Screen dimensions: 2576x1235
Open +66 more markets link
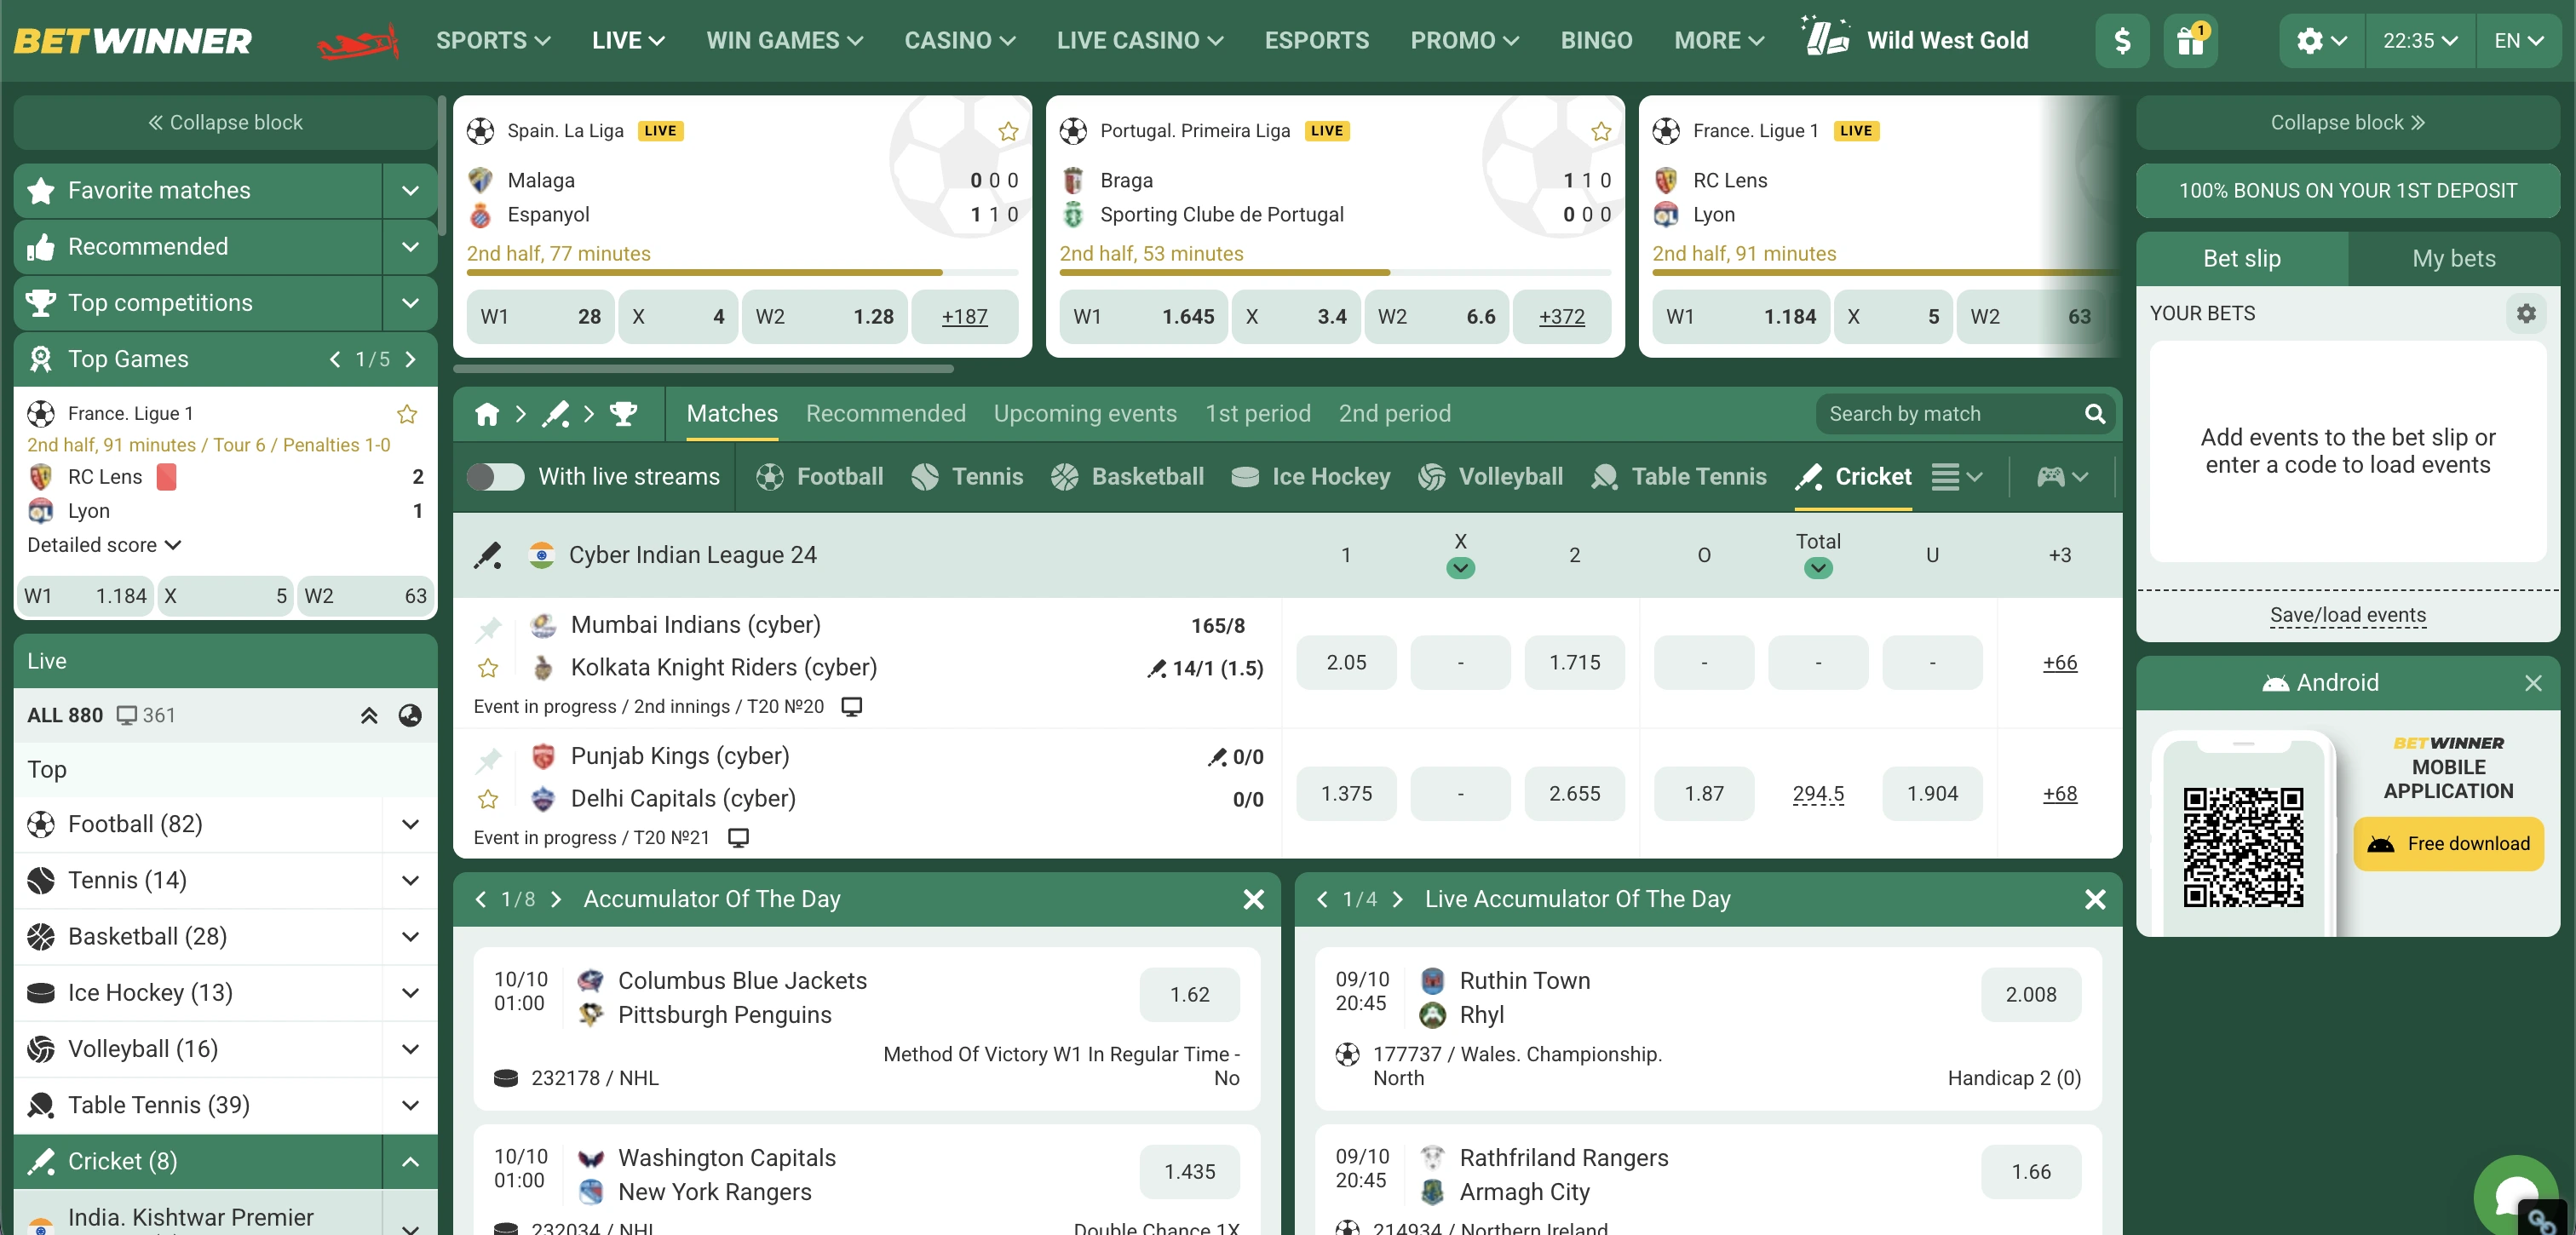(2059, 663)
